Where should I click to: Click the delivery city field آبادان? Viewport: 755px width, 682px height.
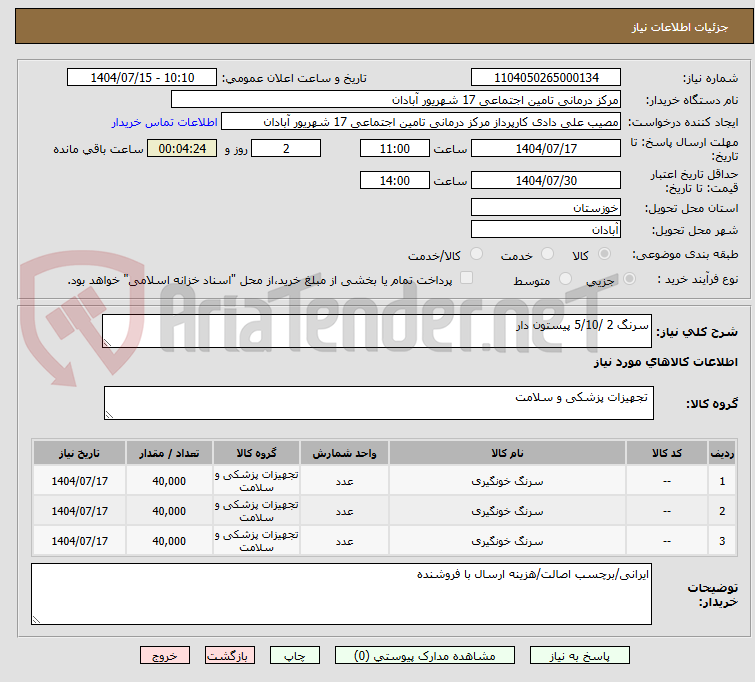coord(546,230)
